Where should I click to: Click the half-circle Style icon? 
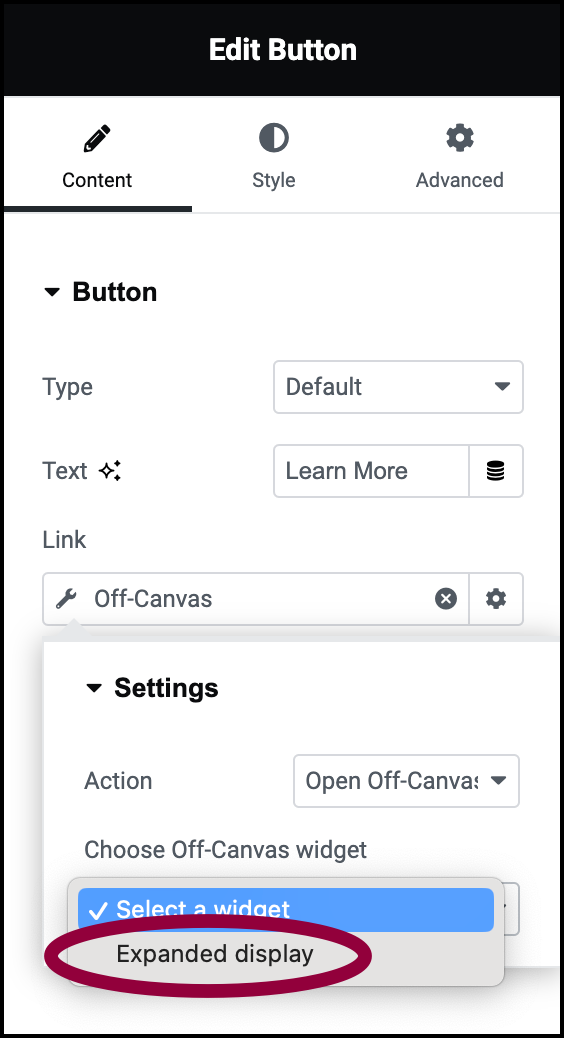coord(273,138)
